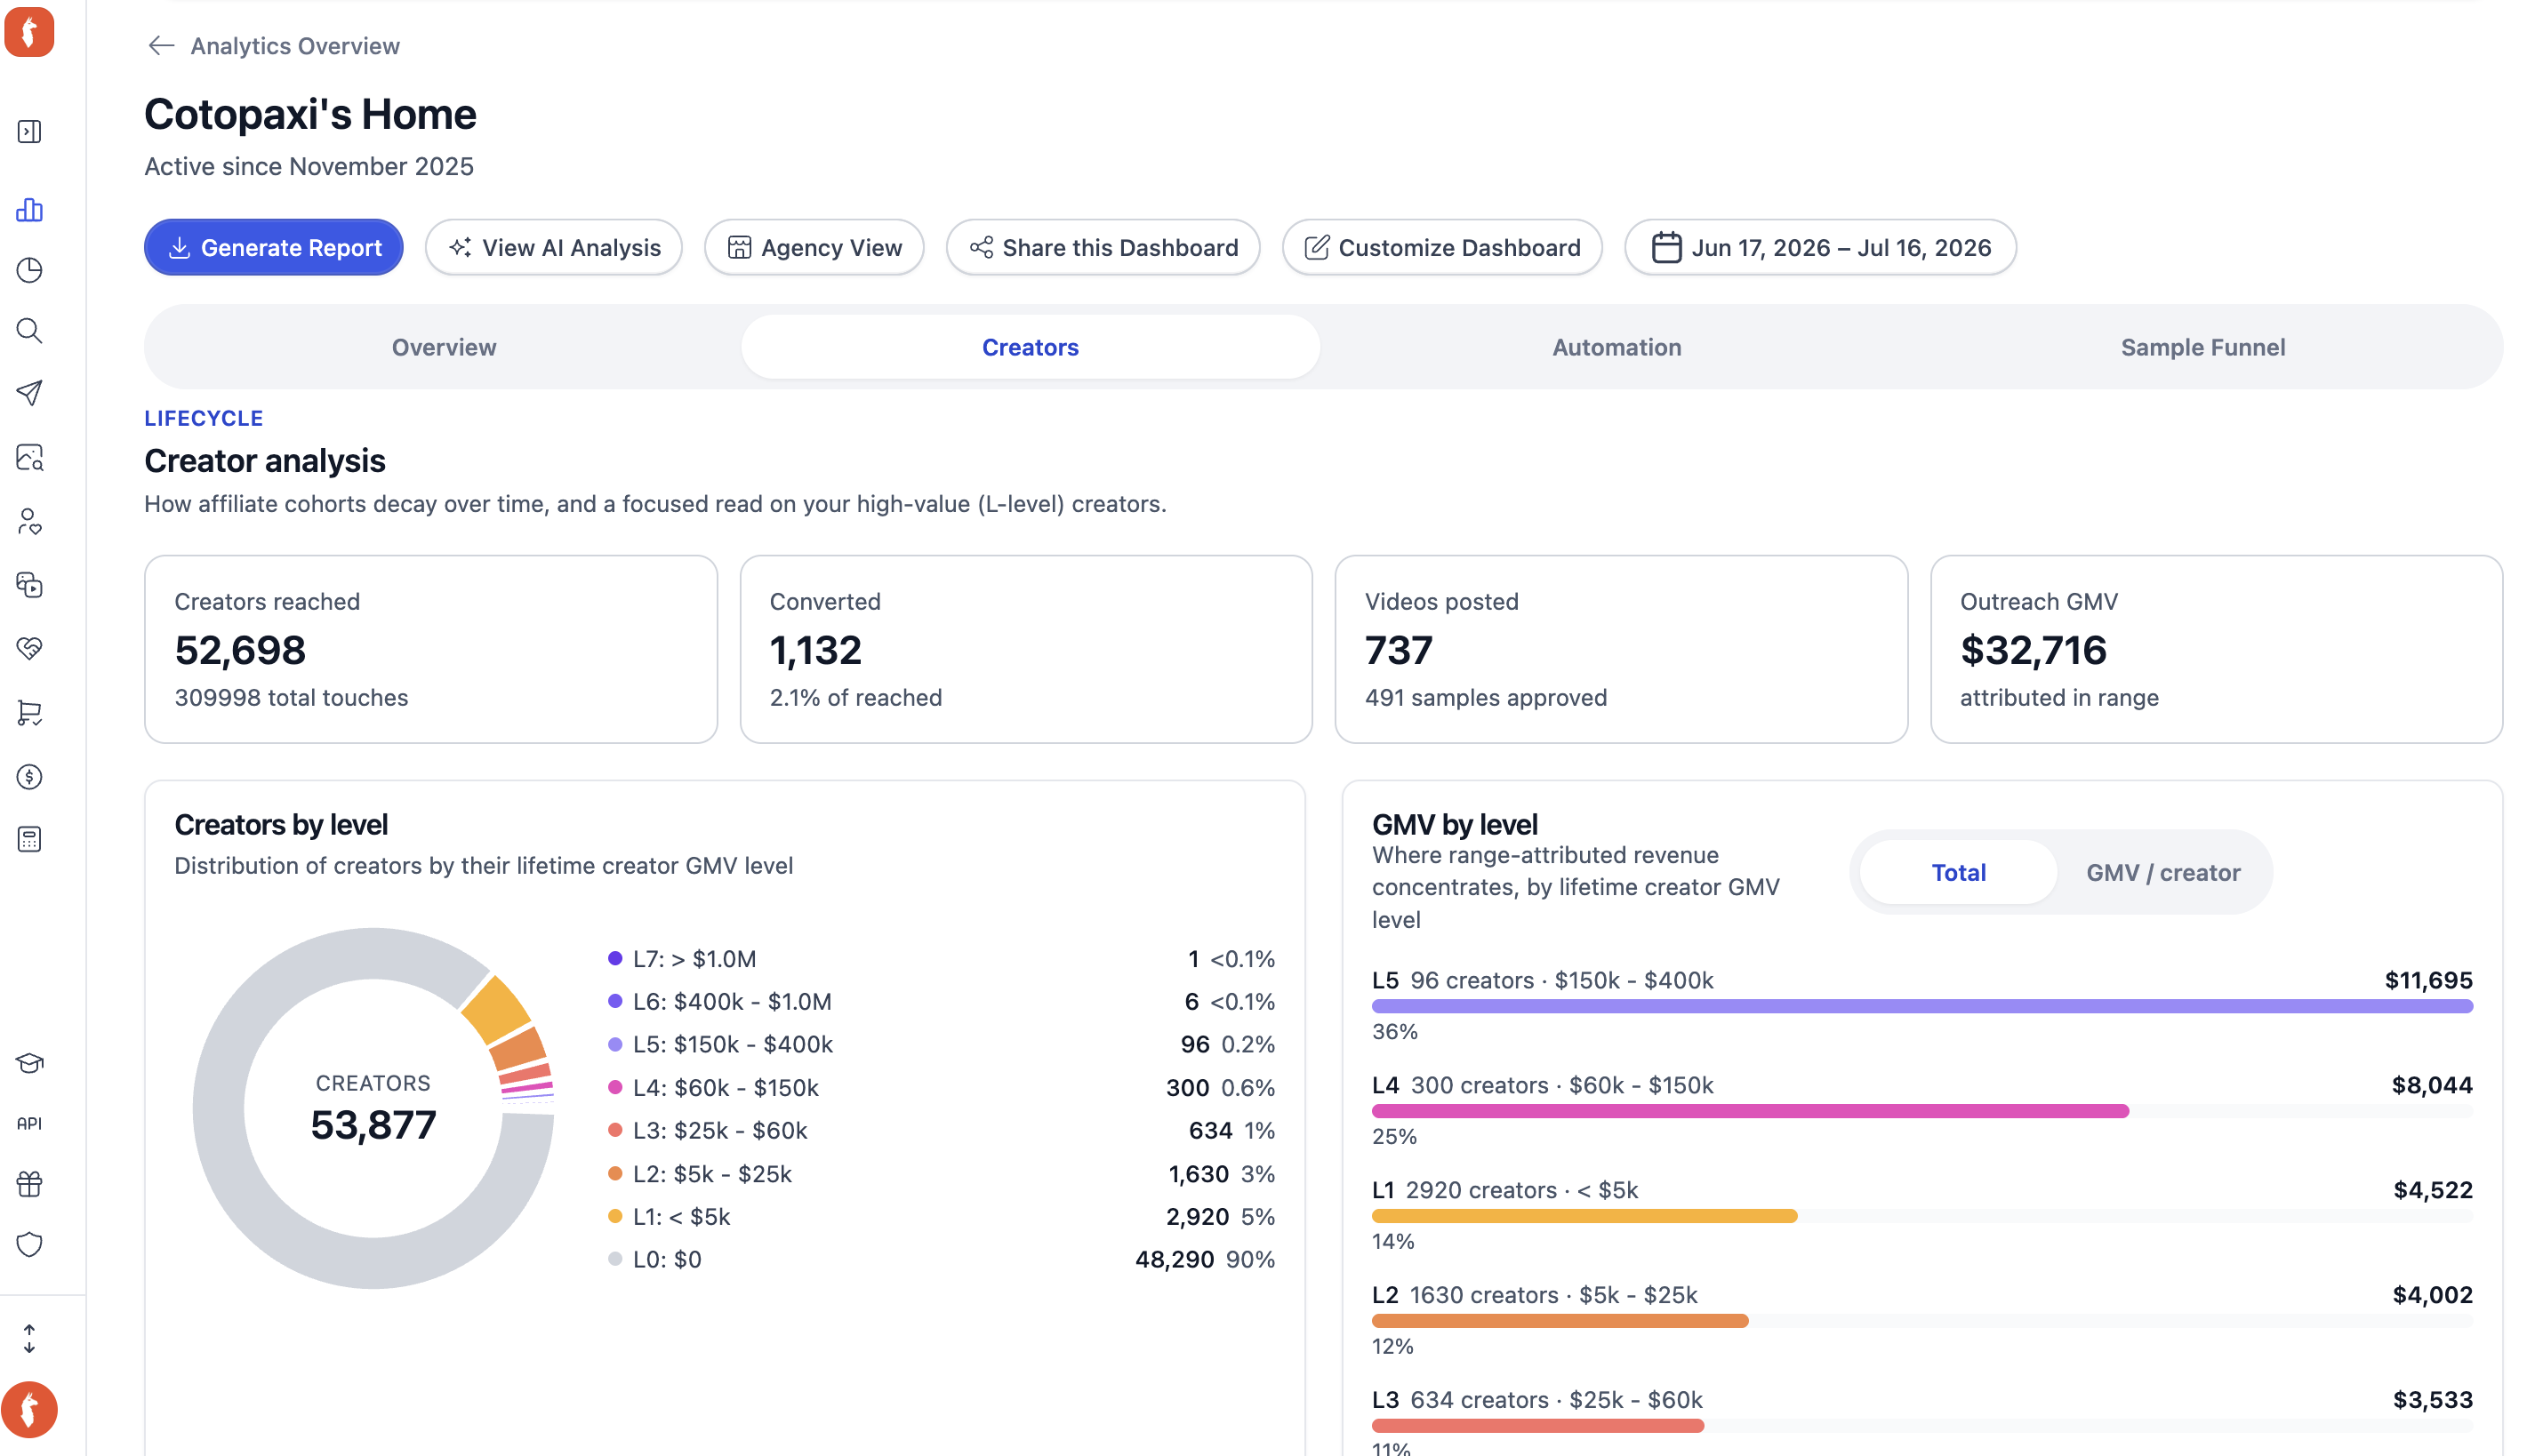Open the paper plane outreach icon

pyautogui.click(x=29, y=393)
